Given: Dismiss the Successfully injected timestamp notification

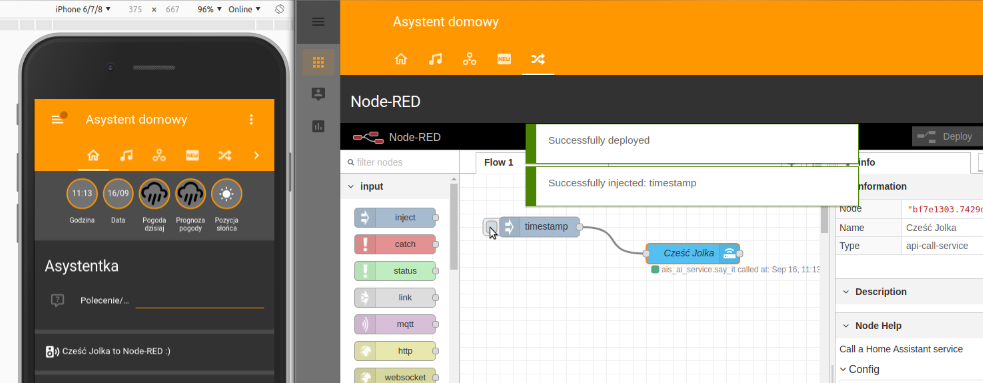Looking at the screenshot, I should [x=691, y=186].
